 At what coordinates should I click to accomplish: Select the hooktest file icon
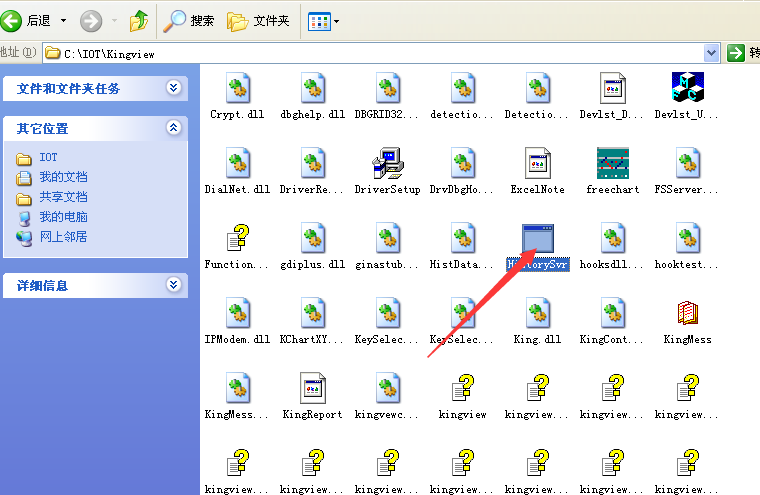pyautogui.click(x=688, y=238)
